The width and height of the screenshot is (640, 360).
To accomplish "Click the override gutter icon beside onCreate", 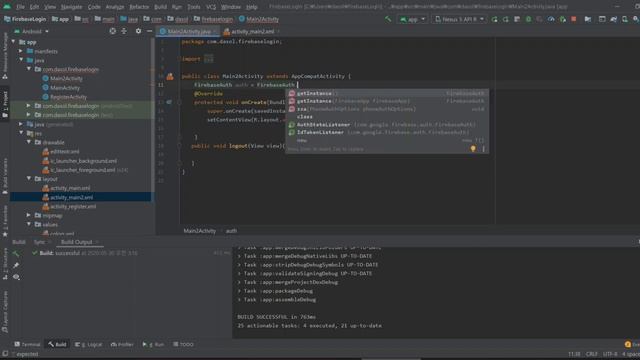I will point(169,102).
